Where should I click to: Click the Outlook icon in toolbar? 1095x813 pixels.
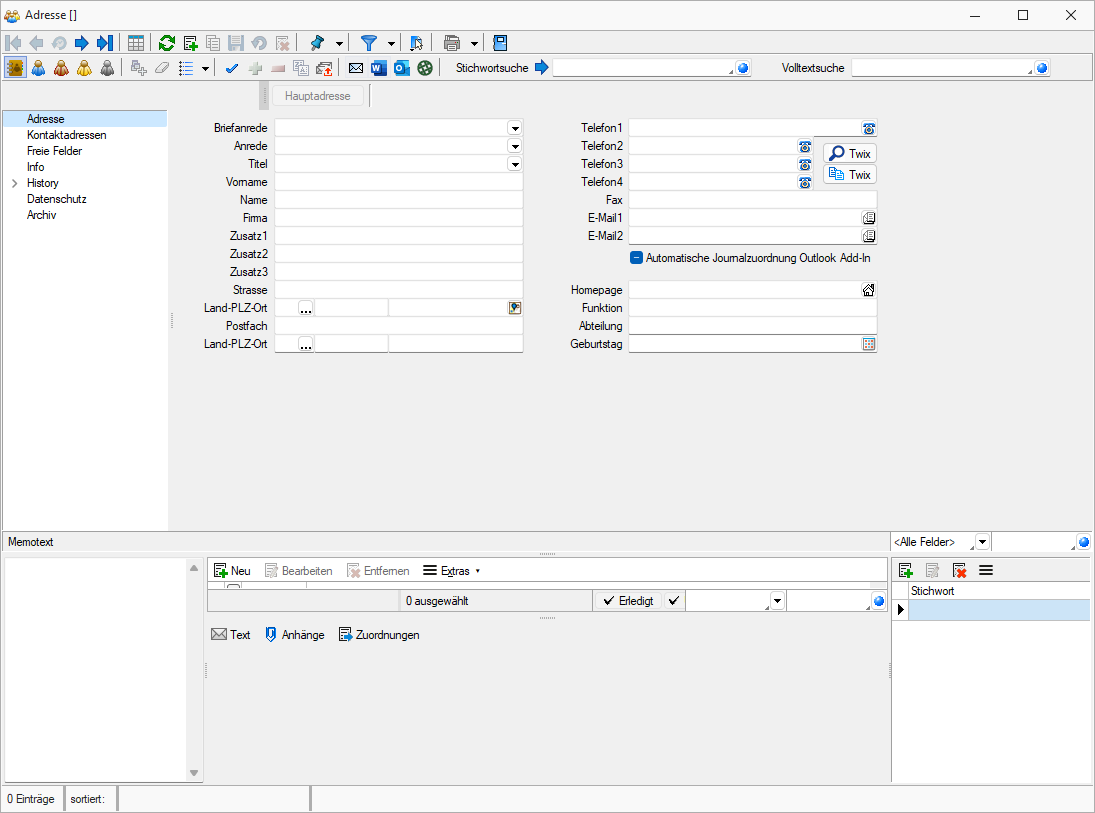click(402, 68)
